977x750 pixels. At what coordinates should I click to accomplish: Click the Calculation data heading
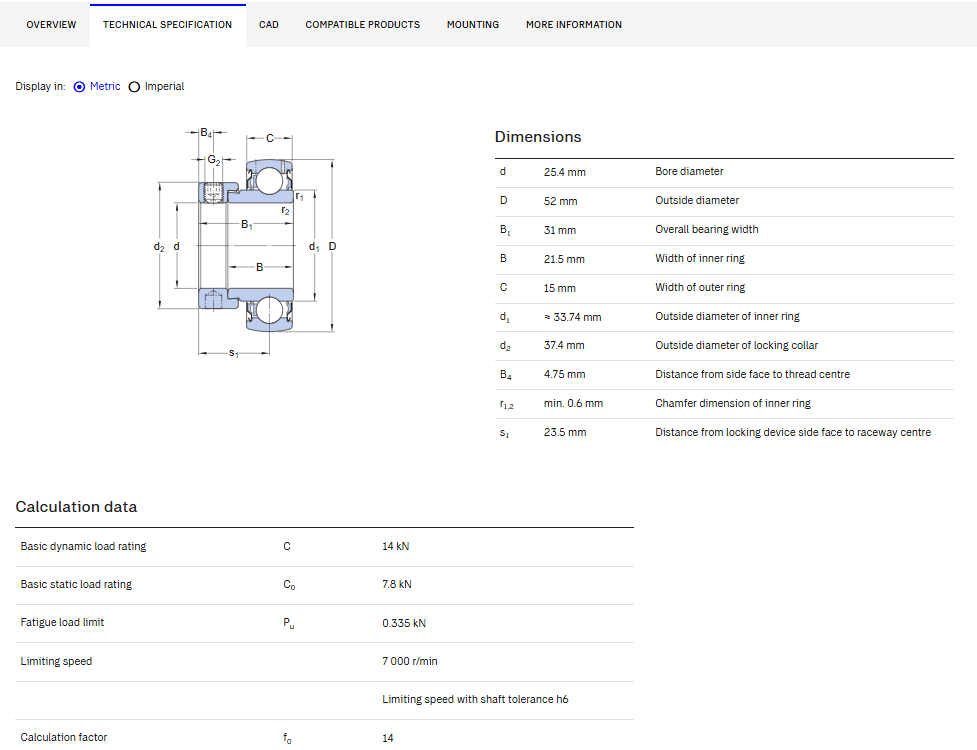[76, 507]
